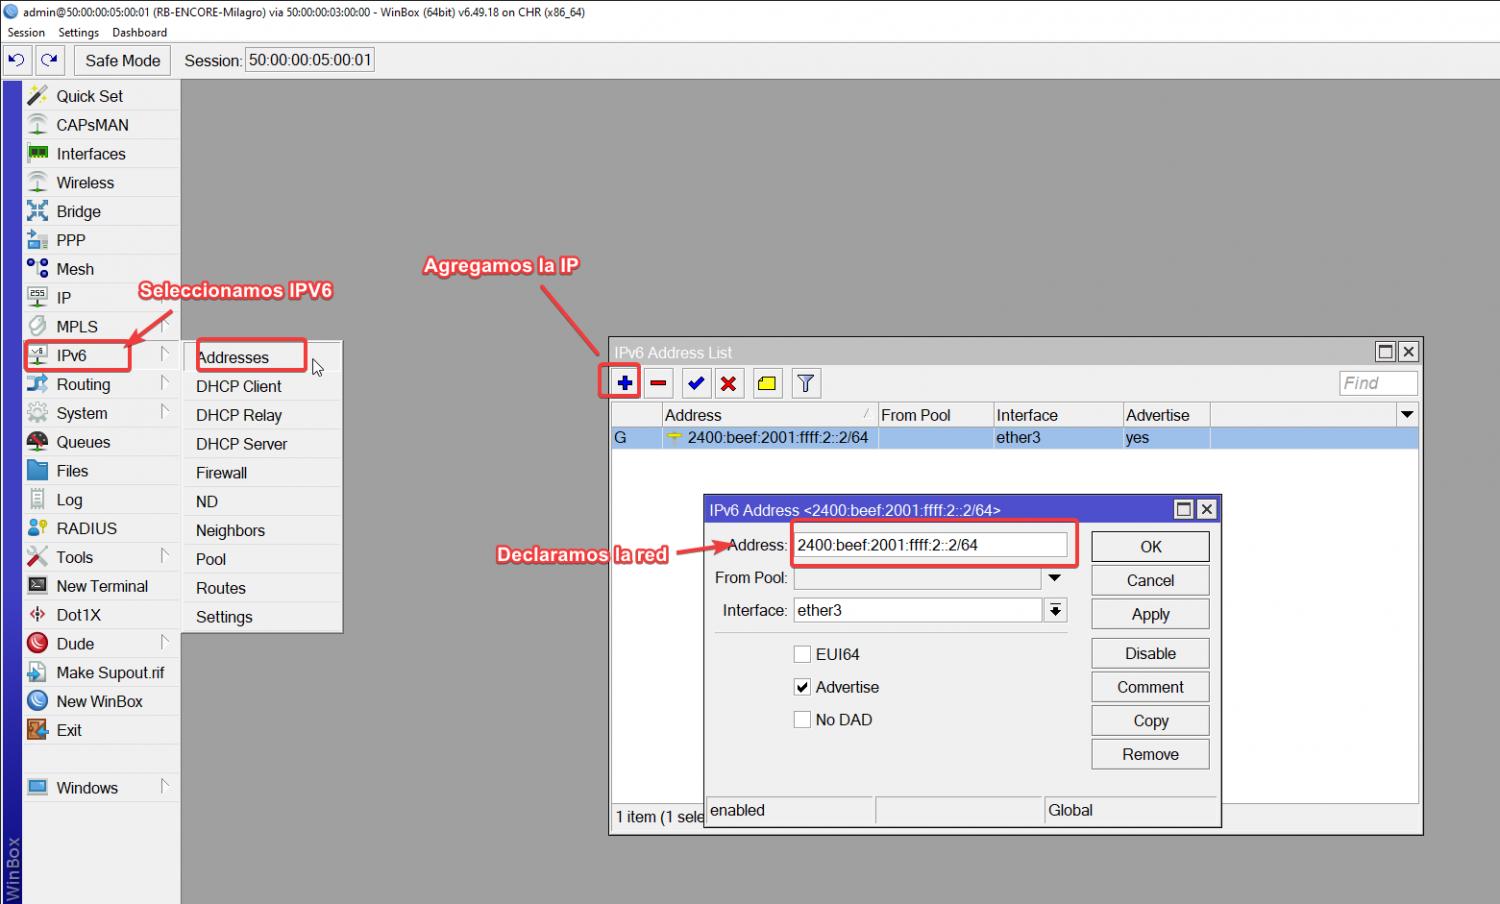Click the red X Disable icon
This screenshot has height=904, width=1500.
[729, 383]
